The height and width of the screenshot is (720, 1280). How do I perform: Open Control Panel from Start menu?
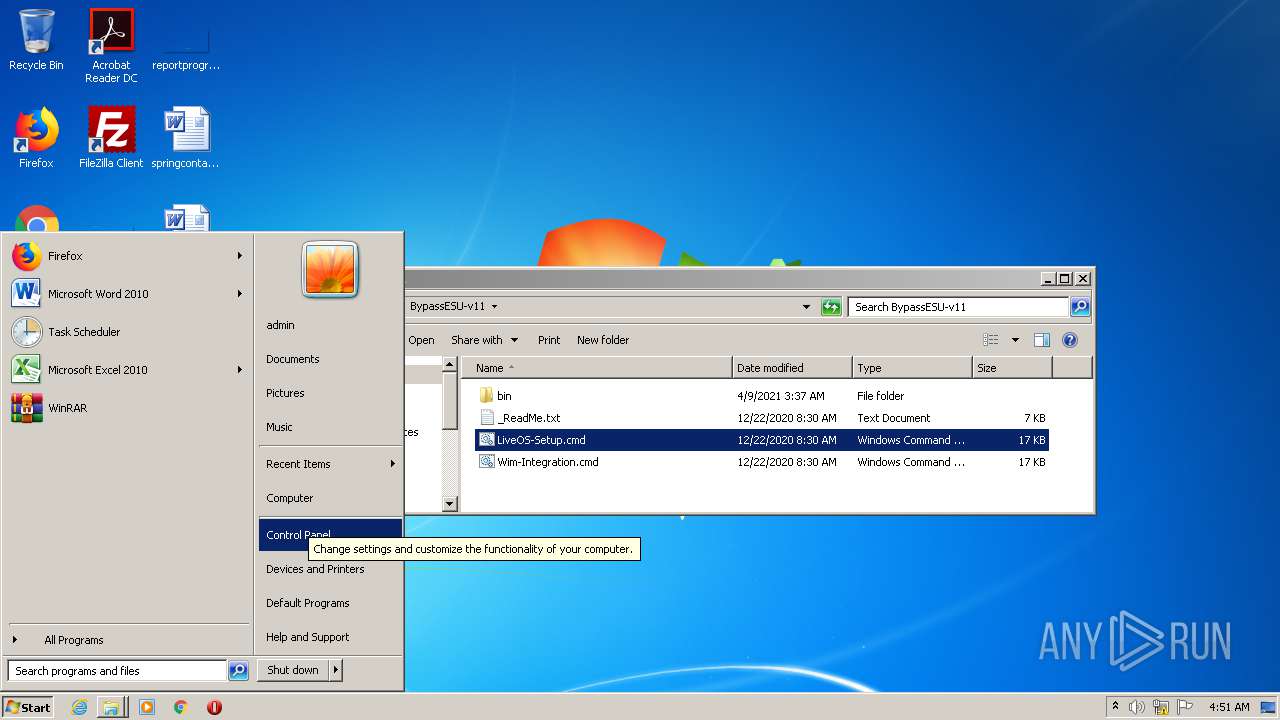tap(330, 534)
